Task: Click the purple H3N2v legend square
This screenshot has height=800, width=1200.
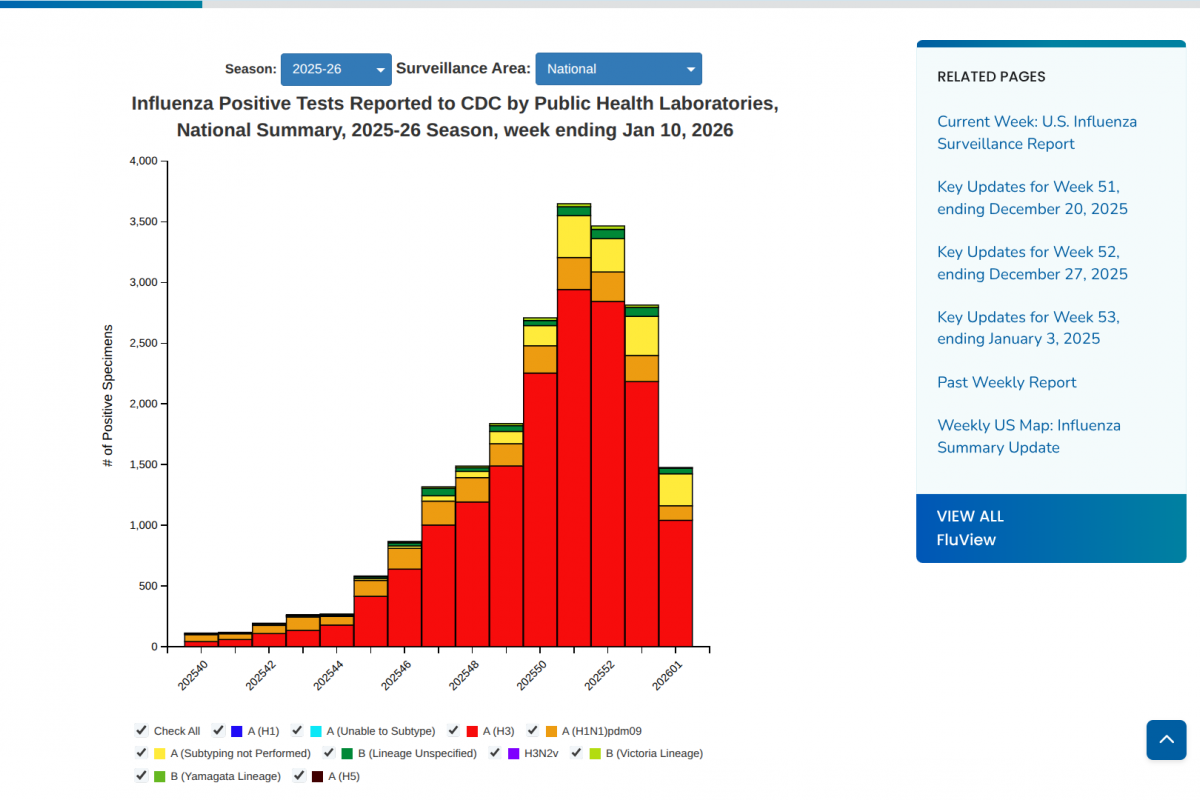Action: tap(514, 753)
